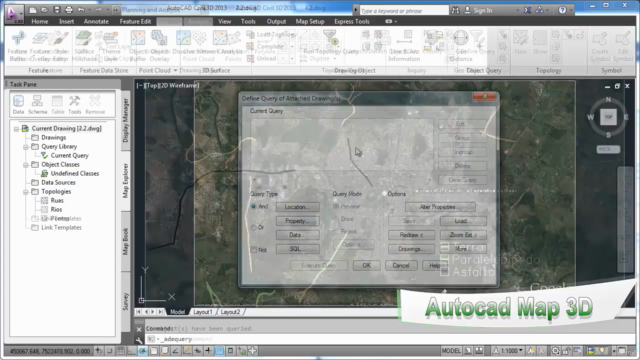The image size is (640, 360).
Task: Click the workspace switching gear icon
Action: (556, 351)
